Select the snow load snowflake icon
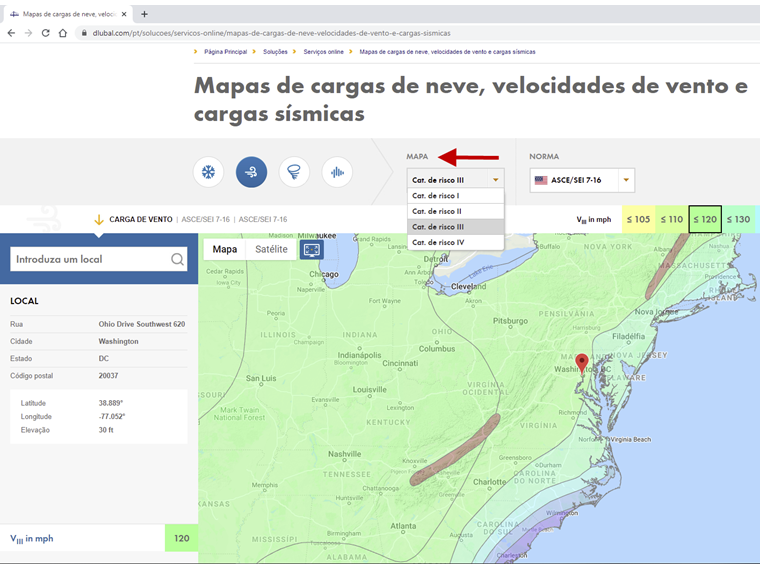This screenshot has width=760, height=570. [208, 172]
